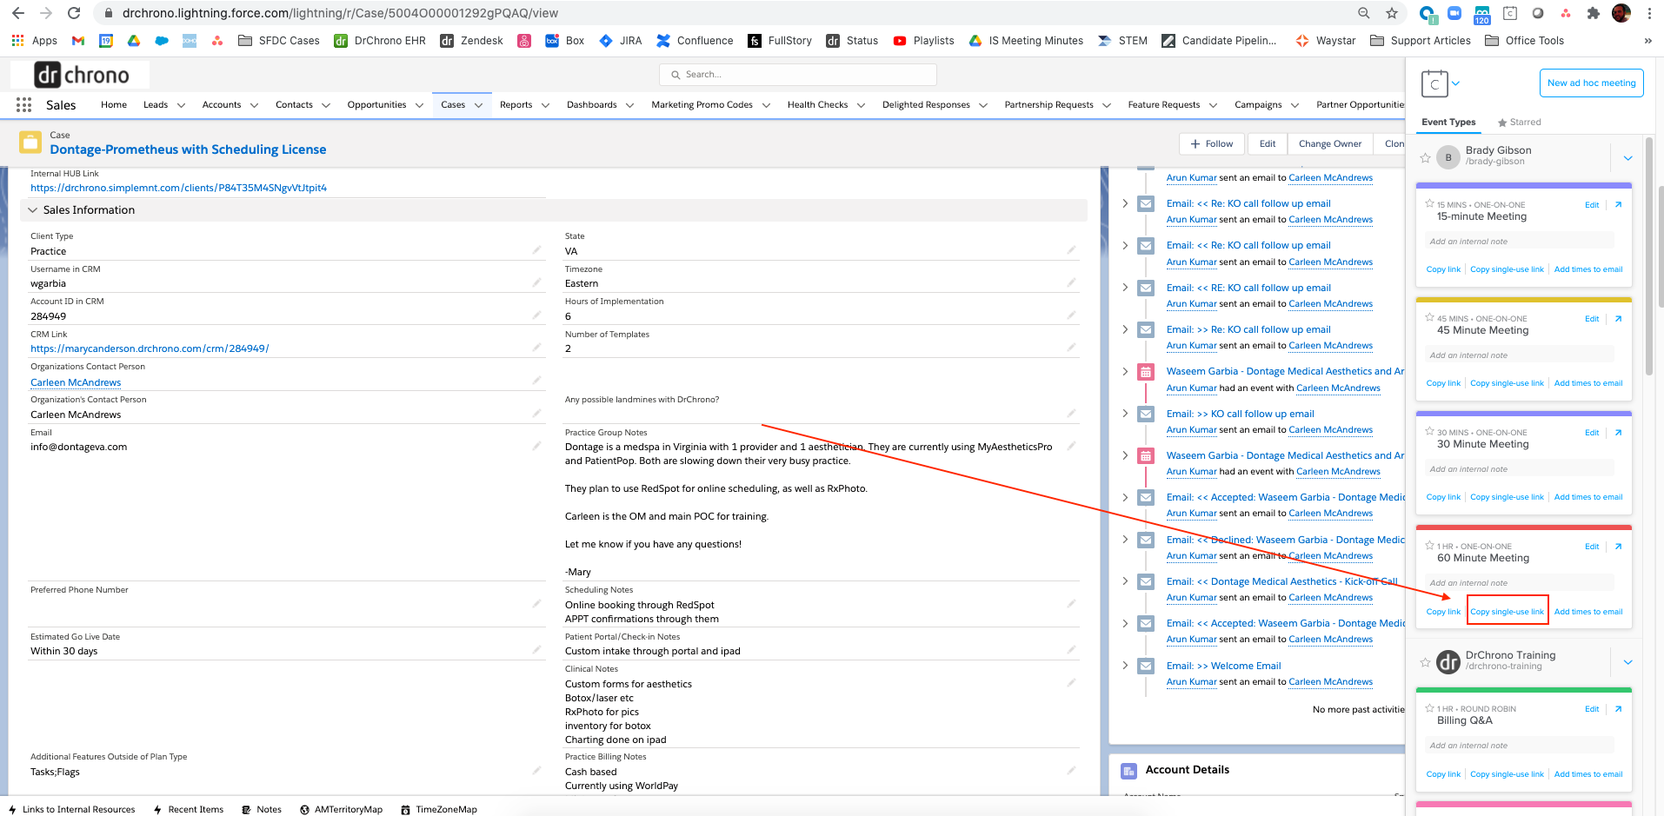Expand the Welcome Email timeline item
Screen dimensions: 1664x816
(1125, 665)
